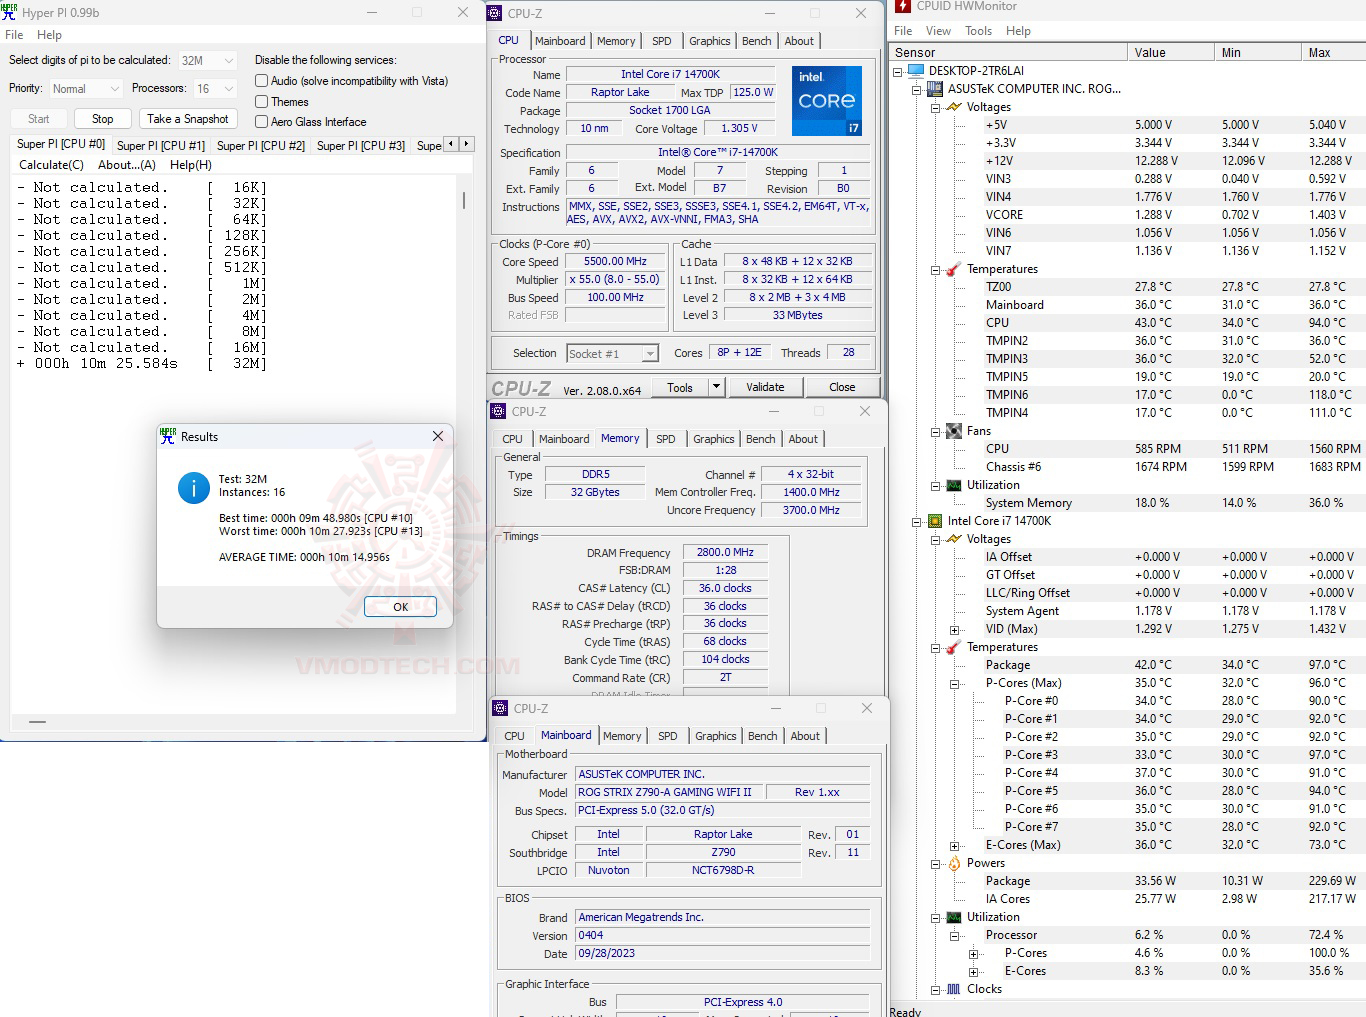The image size is (1366, 1017).
Task: Tick the Themes checkbox in Hyper PI
Action: click(x=261, y=102)
